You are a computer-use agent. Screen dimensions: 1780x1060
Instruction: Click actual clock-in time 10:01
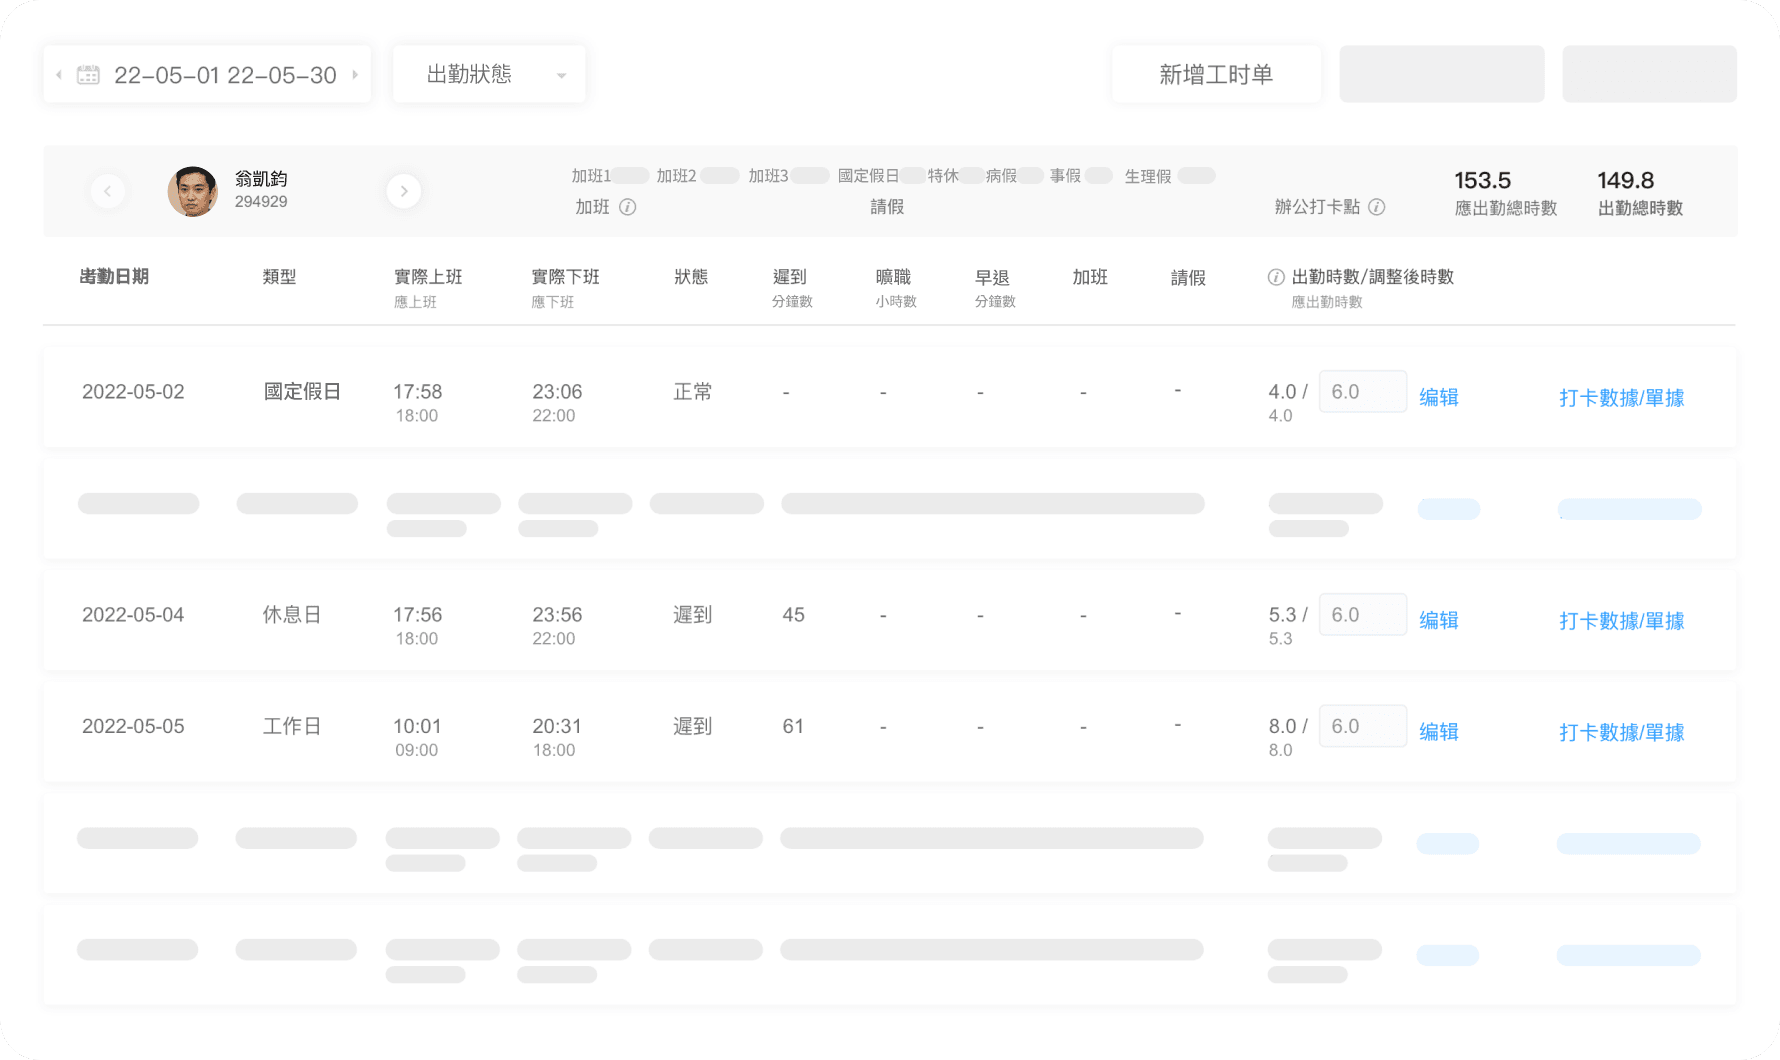417,727
